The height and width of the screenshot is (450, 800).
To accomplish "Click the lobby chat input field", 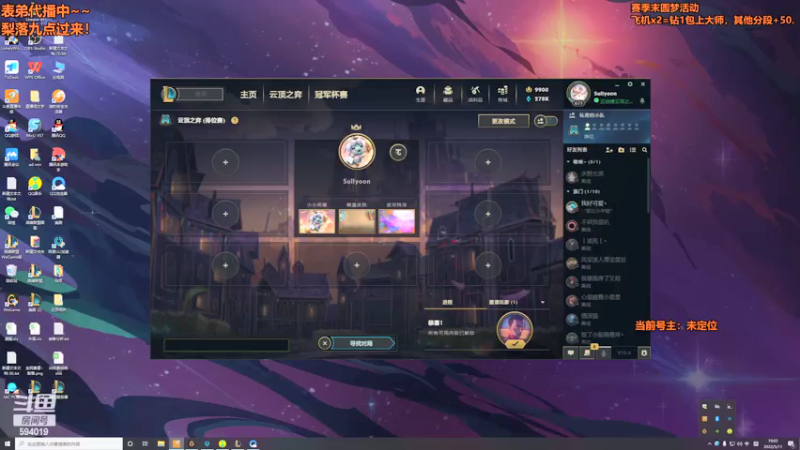I will tap(226, 345).
